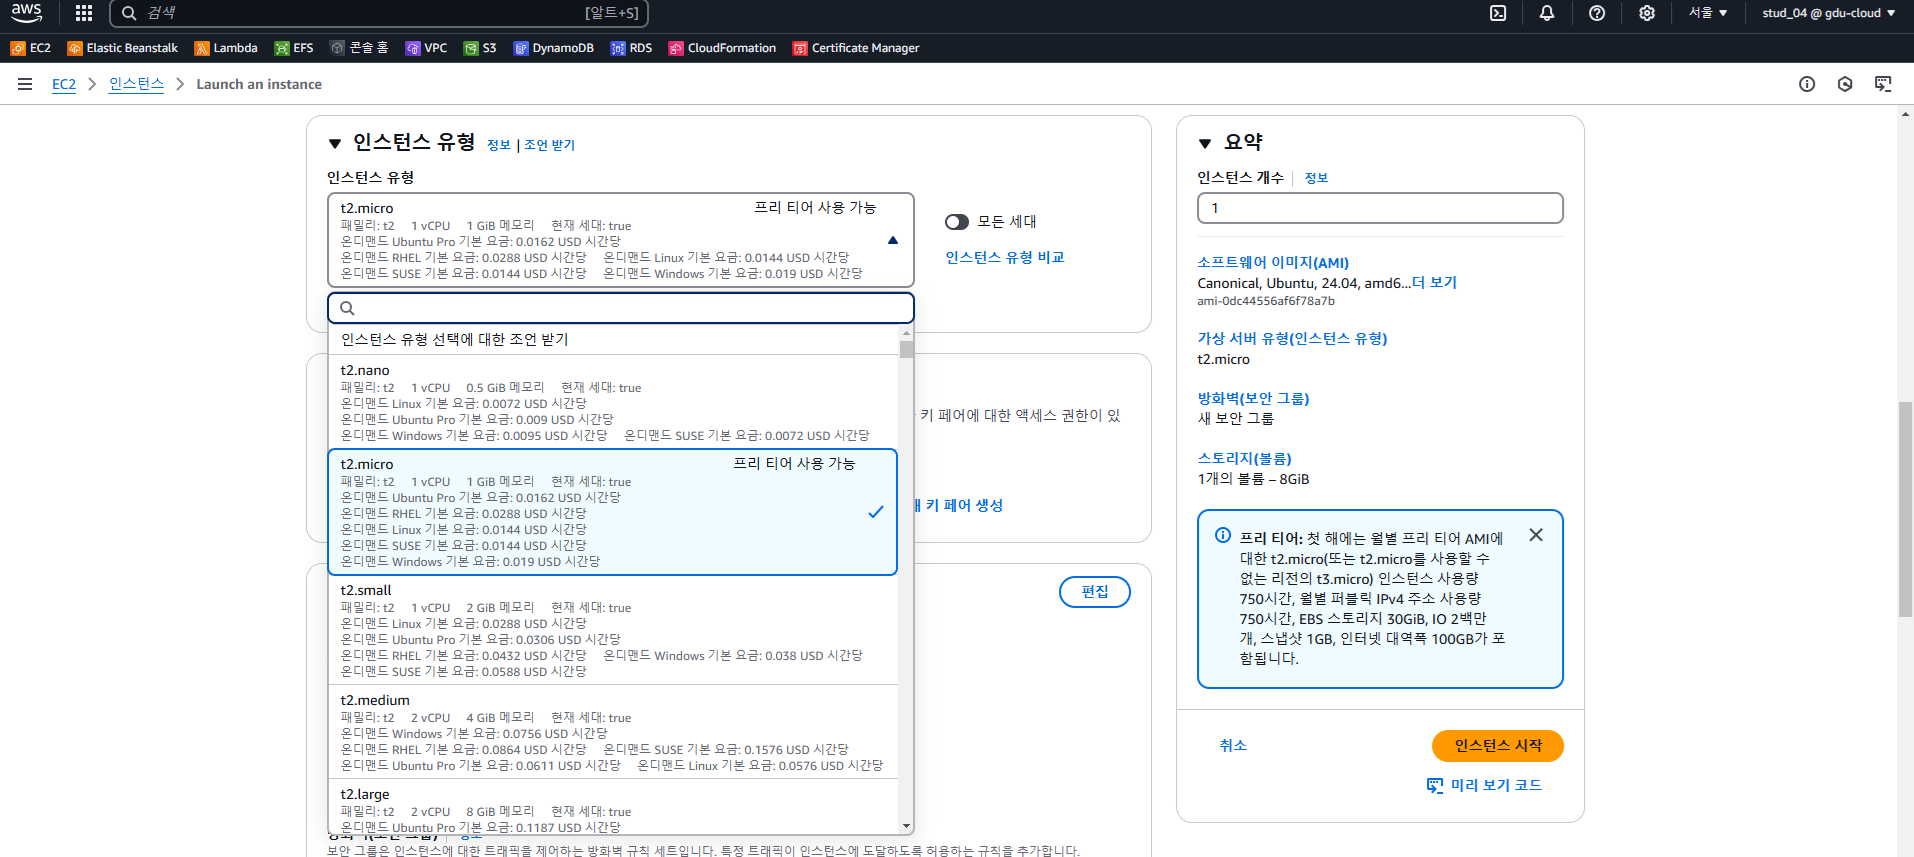Launch the CloudShell terminal icon
Image resolution: width=1914 pixels, height=857 pixels.
tap(1498, 13)
